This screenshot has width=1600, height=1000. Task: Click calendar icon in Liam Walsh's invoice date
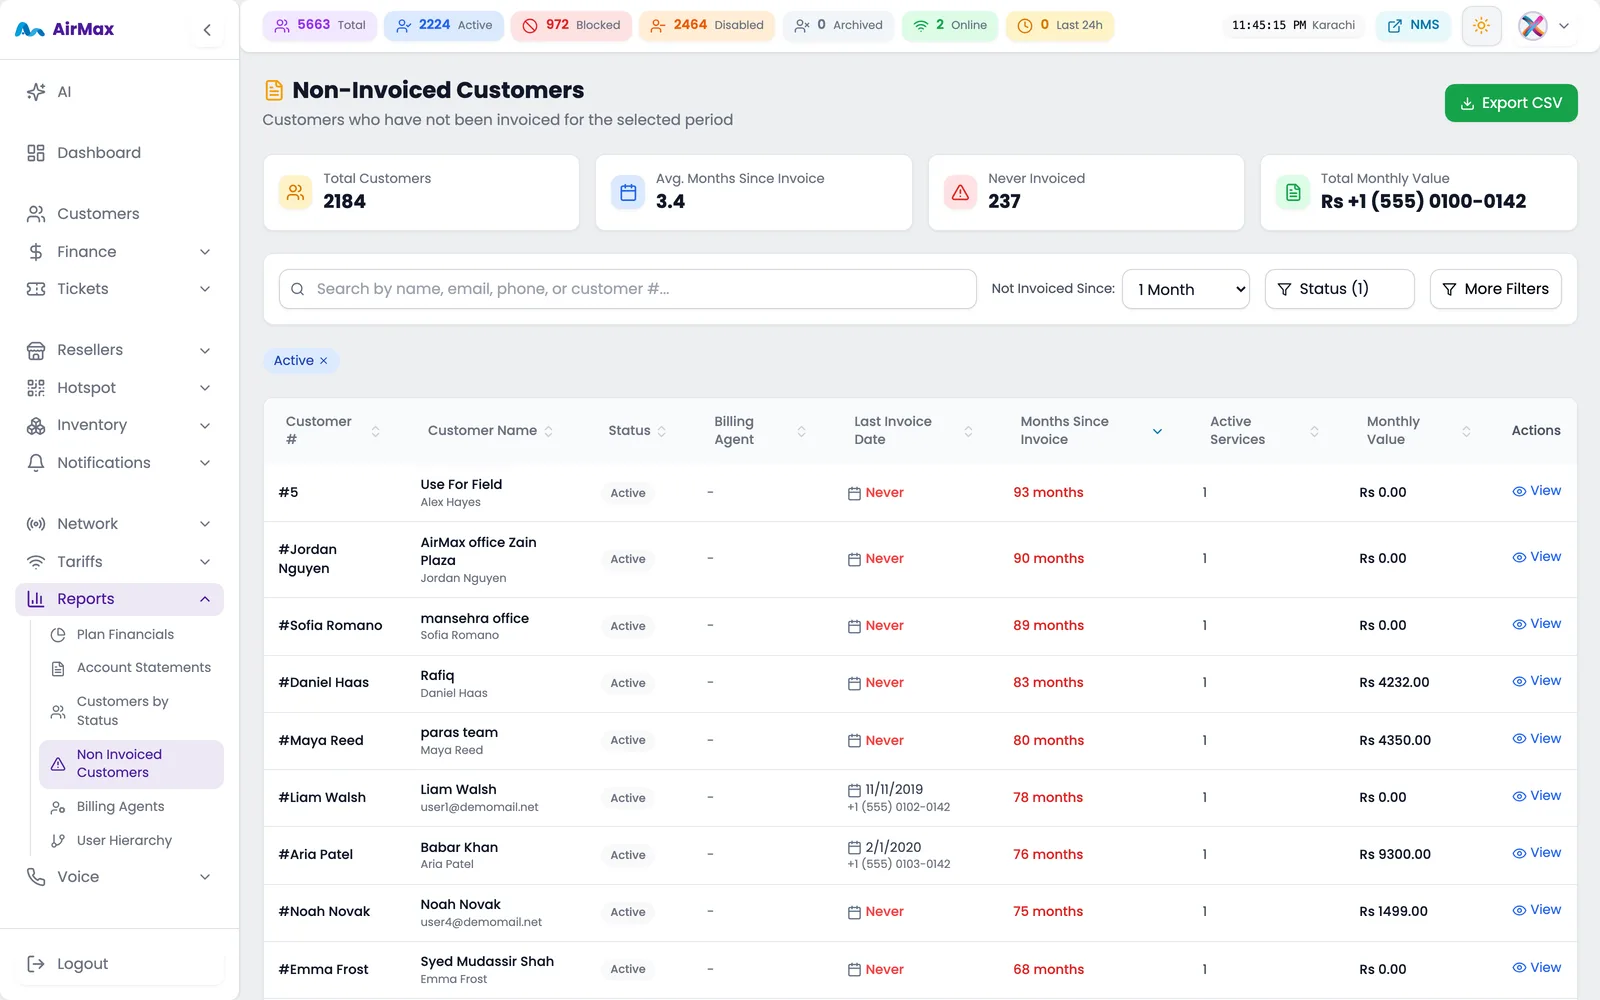(854, 790)
